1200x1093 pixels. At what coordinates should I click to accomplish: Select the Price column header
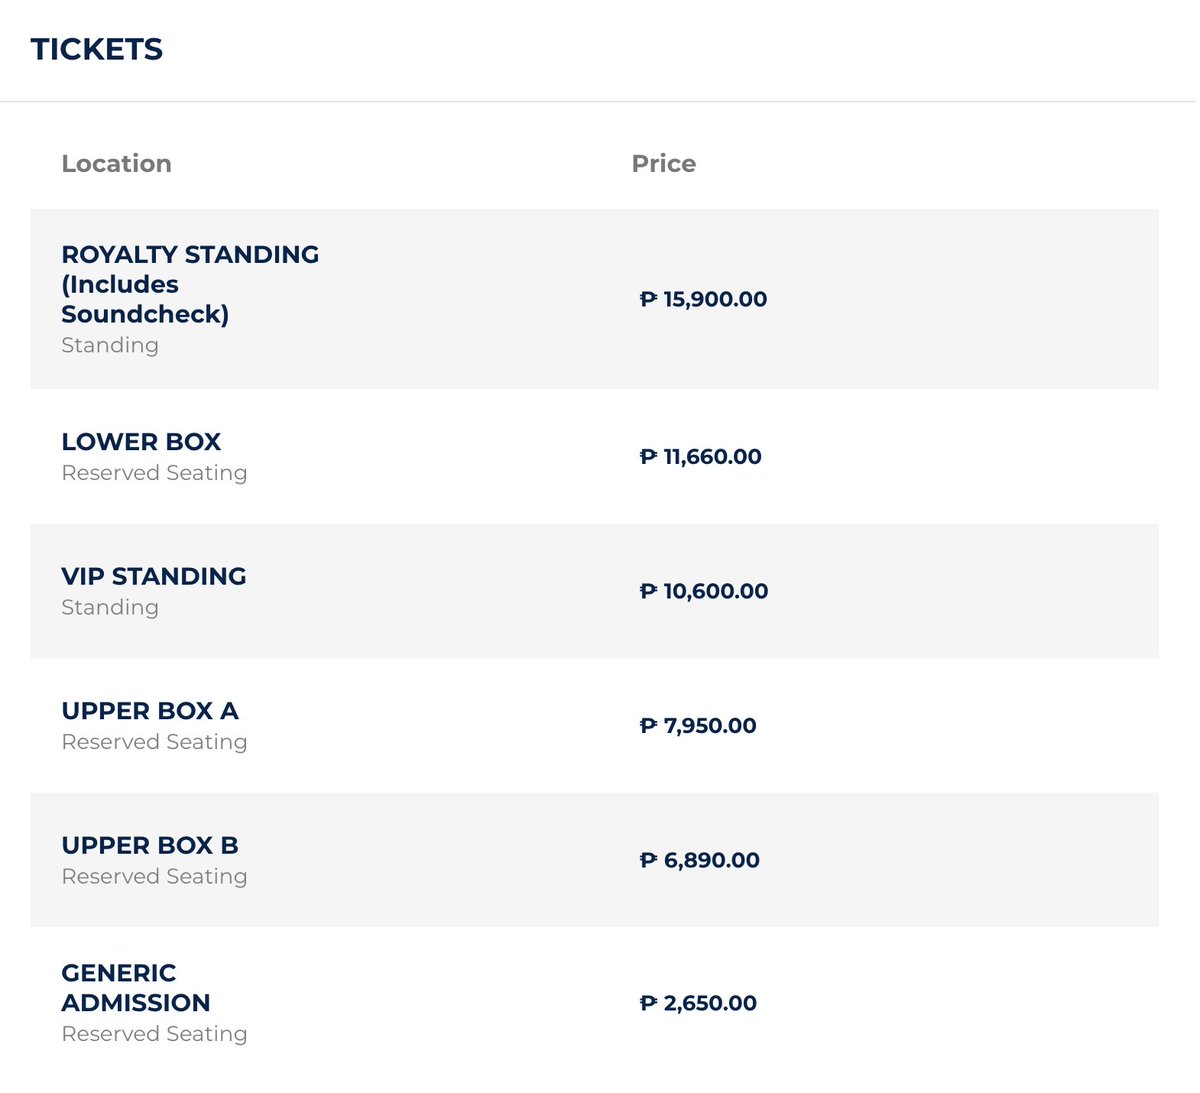(x=664, y=163)
